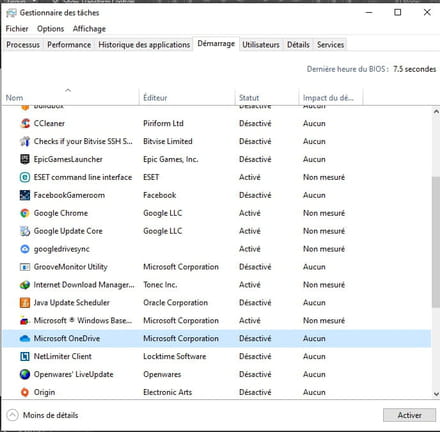440x432 pixels.
Task: Click the Locktime Software publisher cell
Action: click(175, 357)
